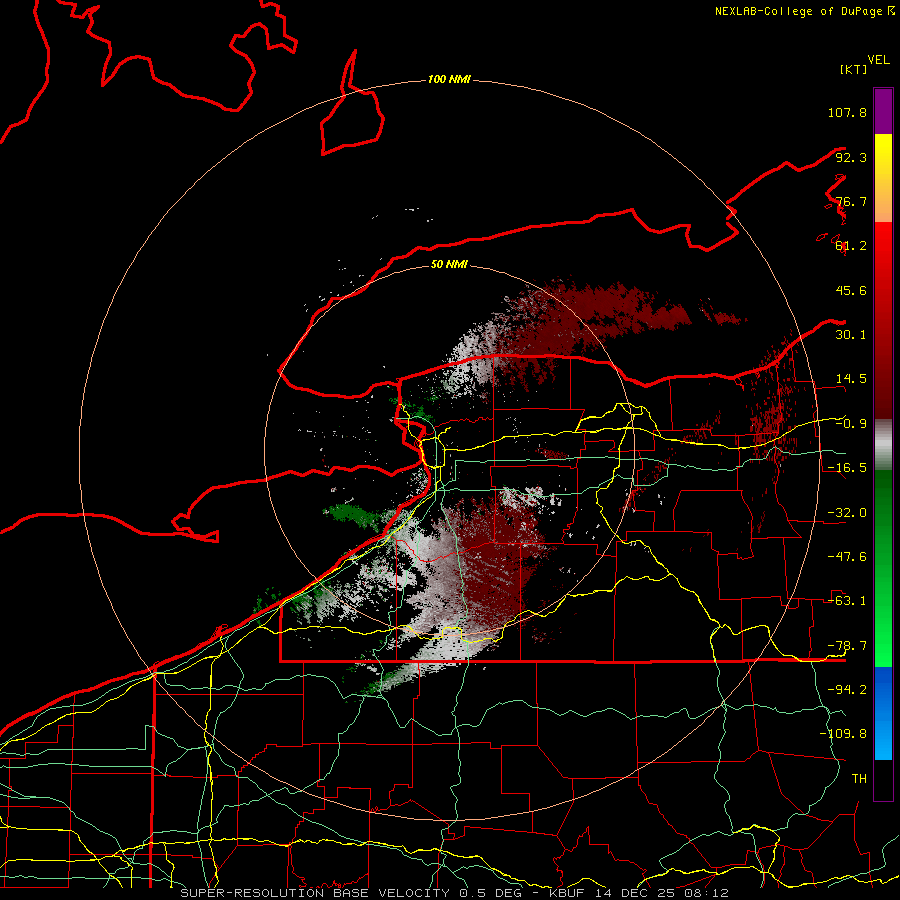This screenshot has height=900, width=900.
Task: Click the 45.6 velocity scale value
Action: pos(851,290)
